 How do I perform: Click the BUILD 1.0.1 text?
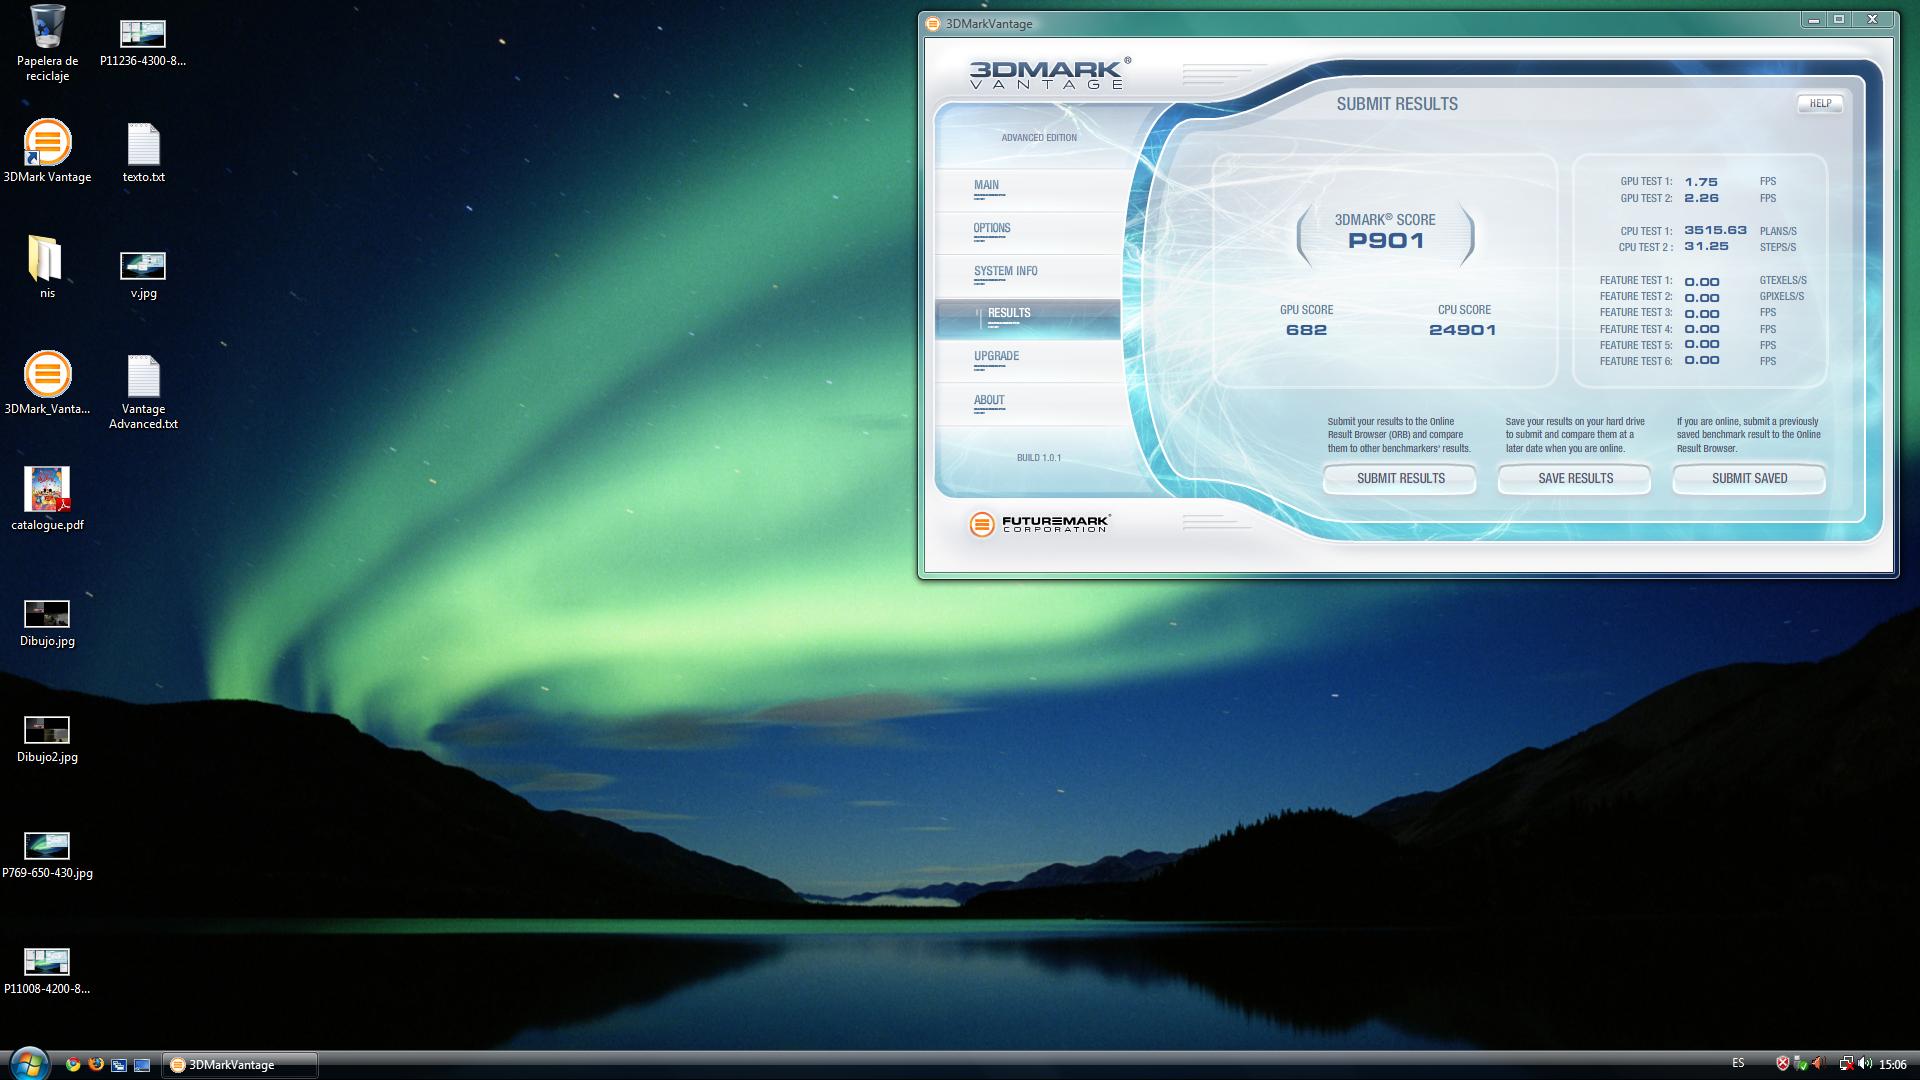(x=1039, y=458)
